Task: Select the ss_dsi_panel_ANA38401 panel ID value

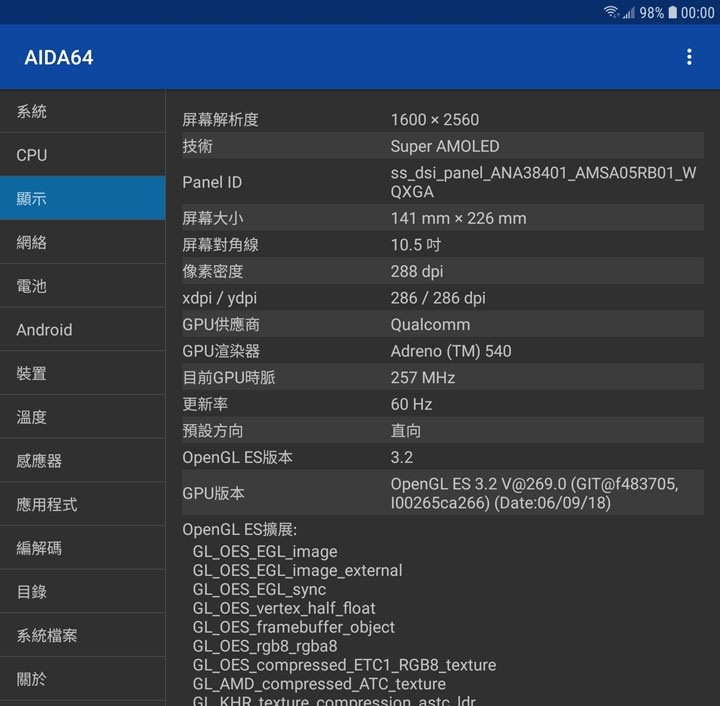Action: [x=544, y=182]
